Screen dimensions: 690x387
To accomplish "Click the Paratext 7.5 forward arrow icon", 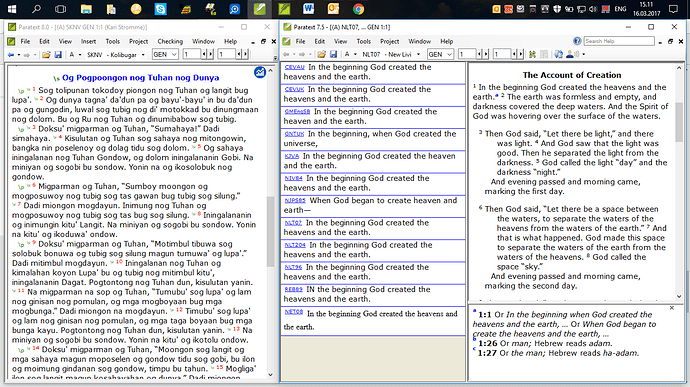I will pyautogui.click(x=302, y=54).
